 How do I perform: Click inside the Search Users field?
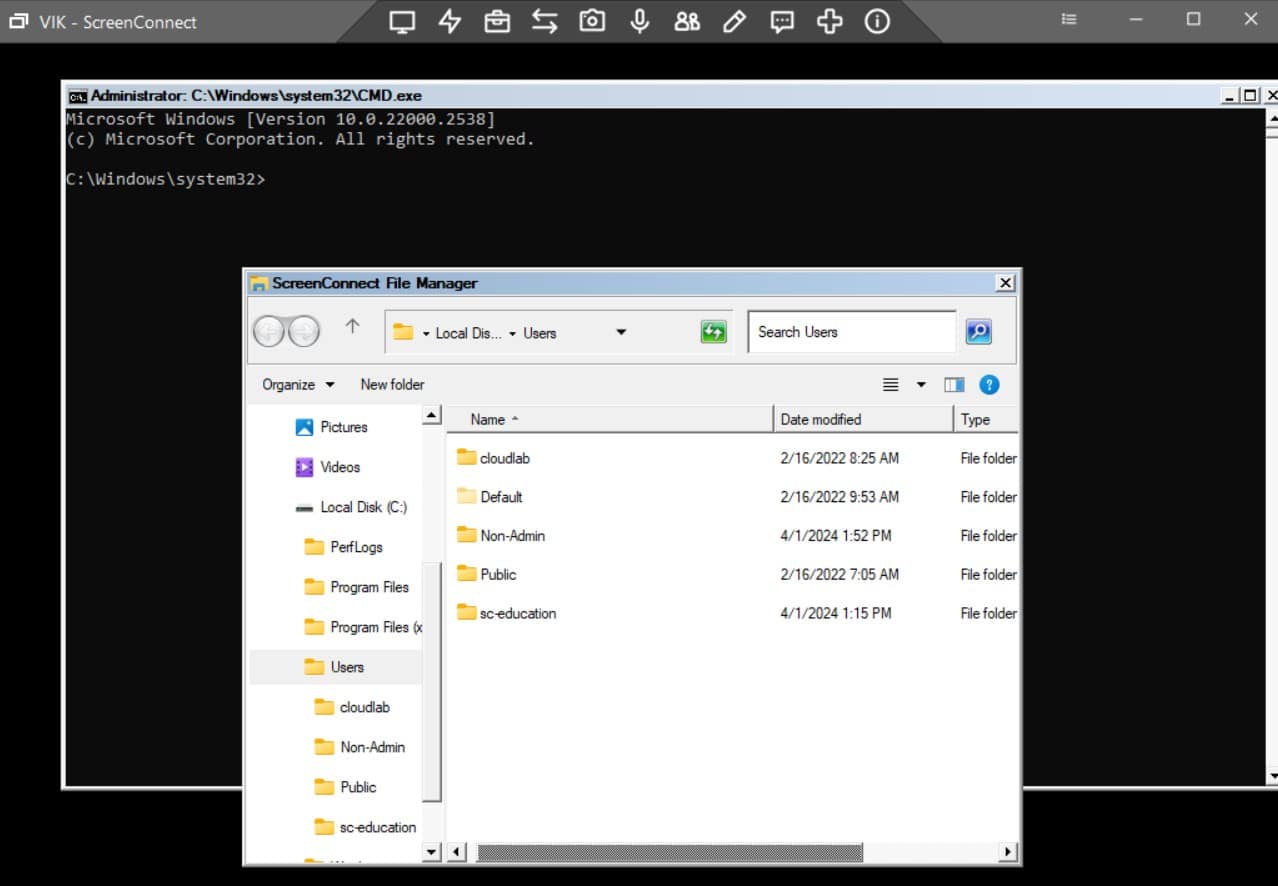click(851, 331)
